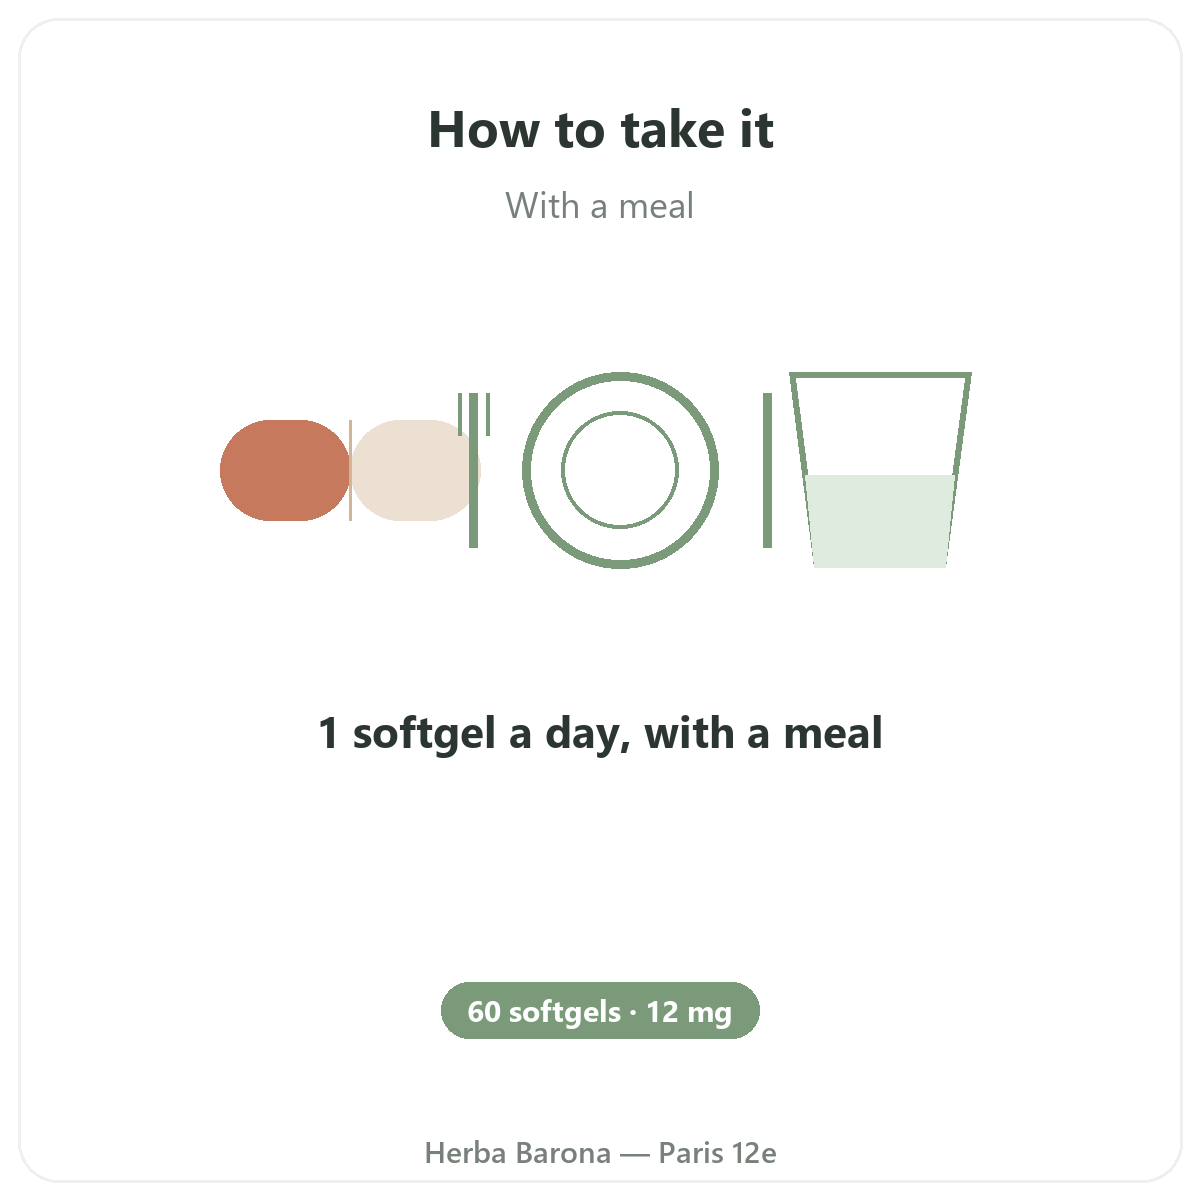
Task: Click the "12 mg" text in the badge
Action: 689,1012
